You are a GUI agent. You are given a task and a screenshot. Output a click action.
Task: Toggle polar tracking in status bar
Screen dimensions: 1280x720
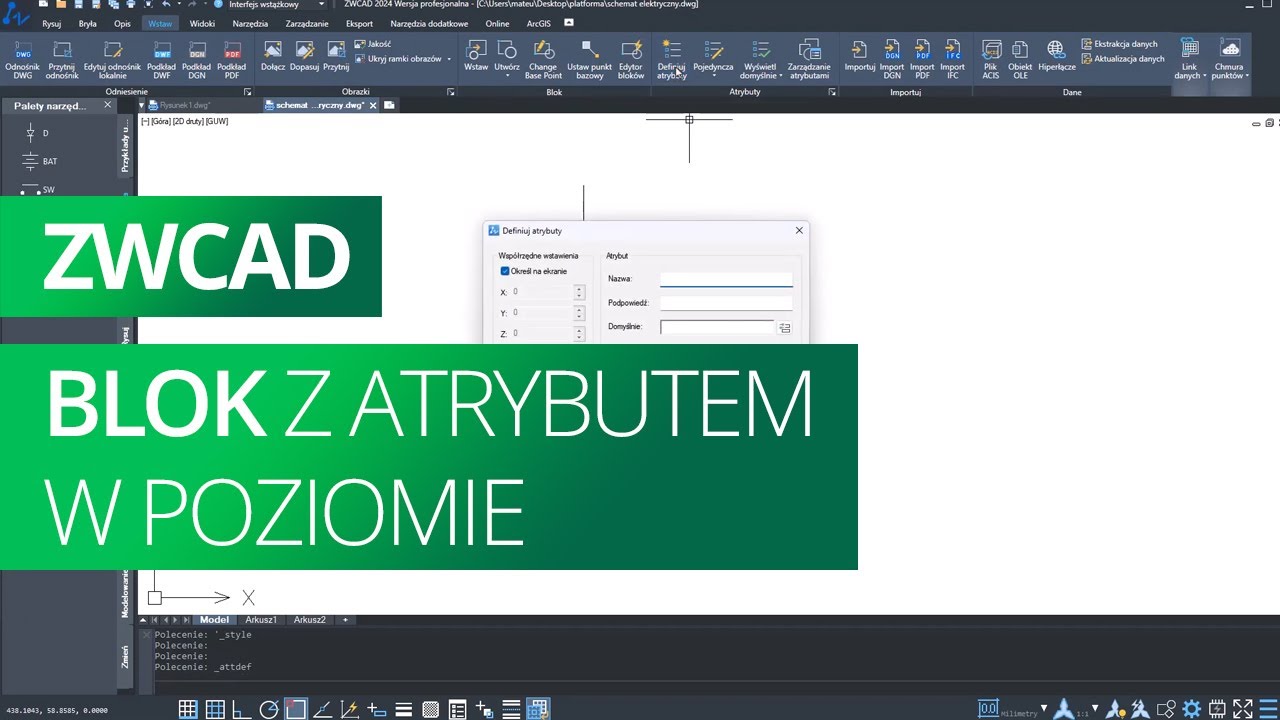tap(268, 709)
